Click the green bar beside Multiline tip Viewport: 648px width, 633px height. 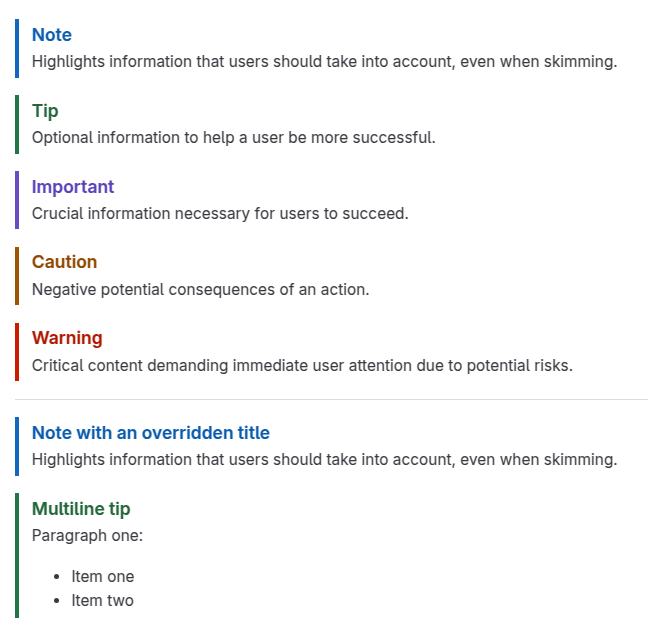point(17,555)
